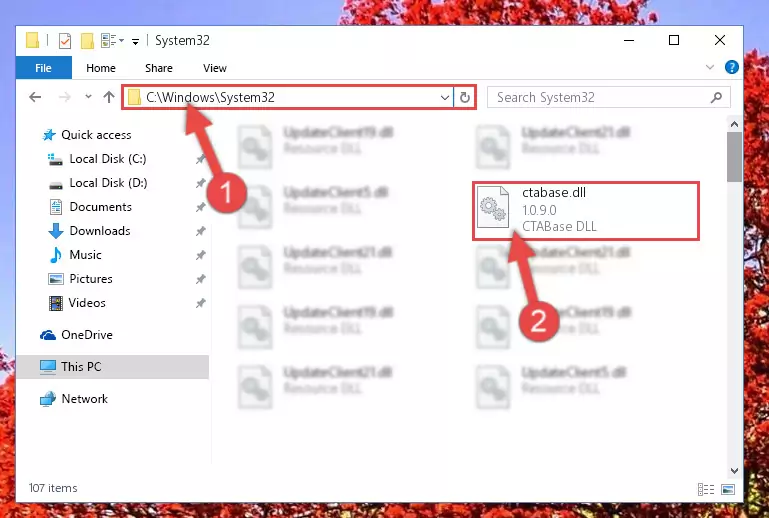The height and width of the screenshot is (518, 769).
Task: Switch to the Share ribbon tab
Action: [159, 68]
